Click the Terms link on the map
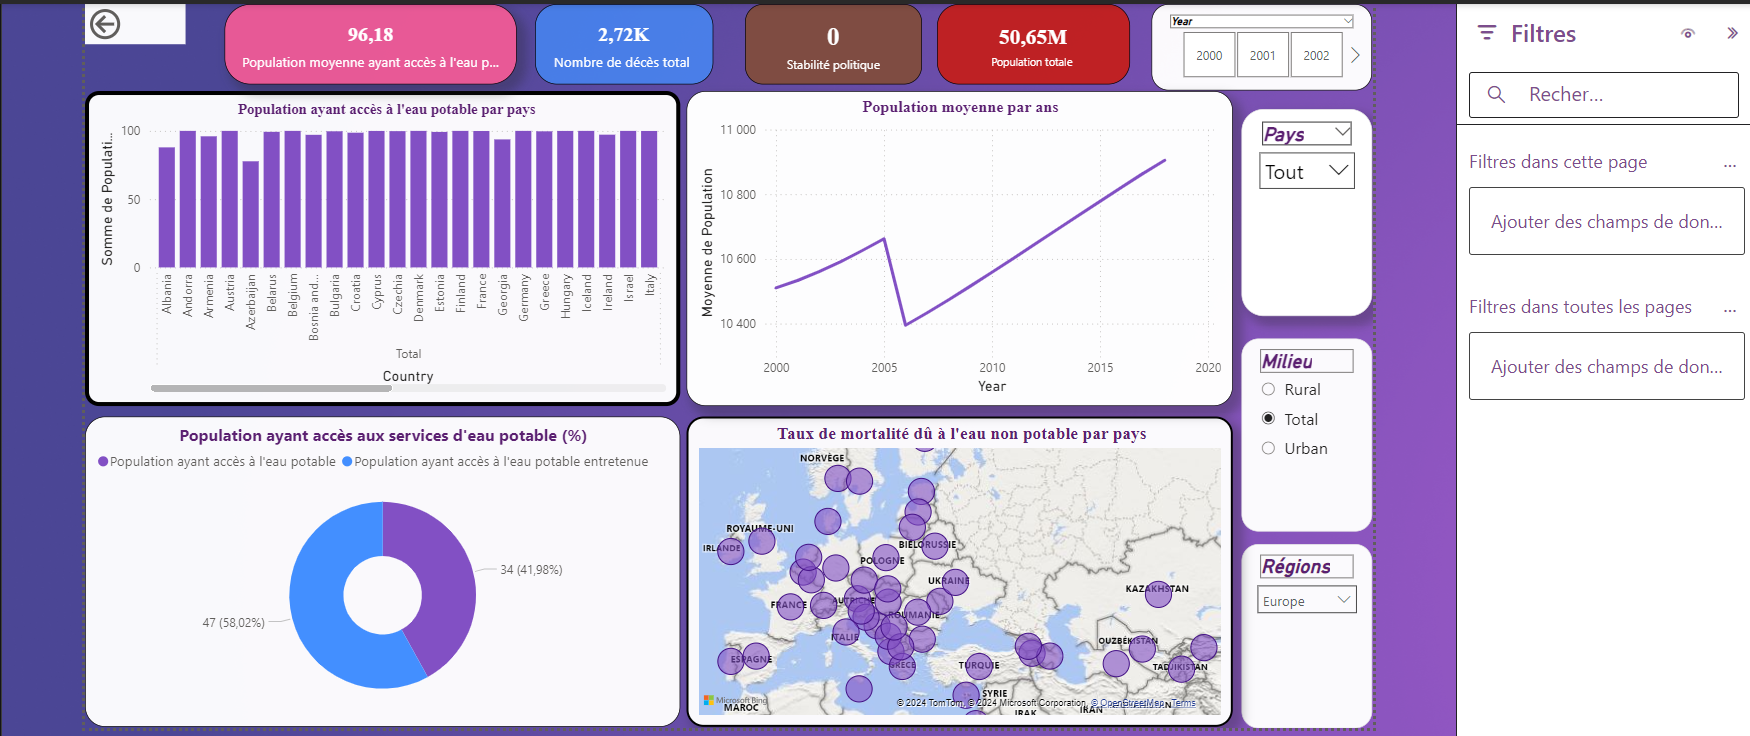This screenshot has height=736, width=1750. [1184, 703]
